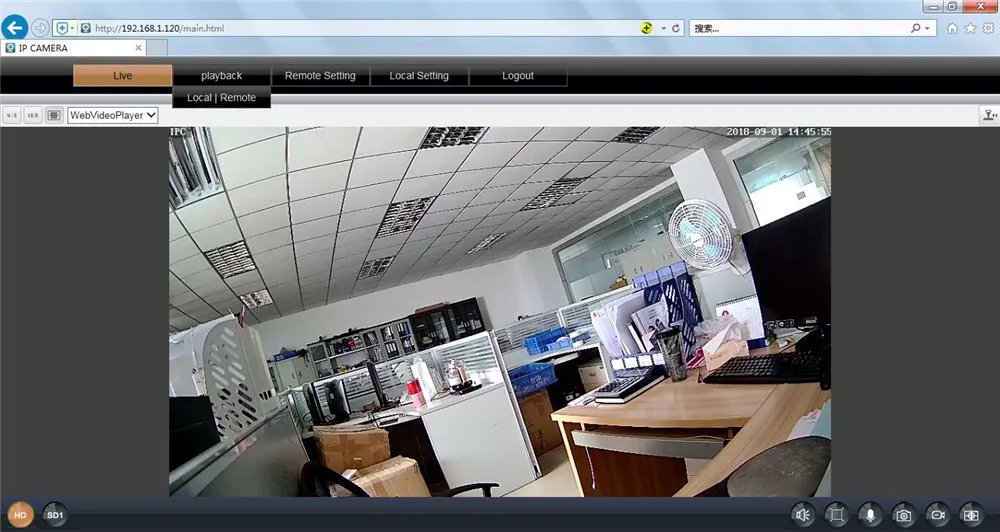Expand the address bar history dropdown
Viewport: 1000px width, 532px height.
(663, 28)
